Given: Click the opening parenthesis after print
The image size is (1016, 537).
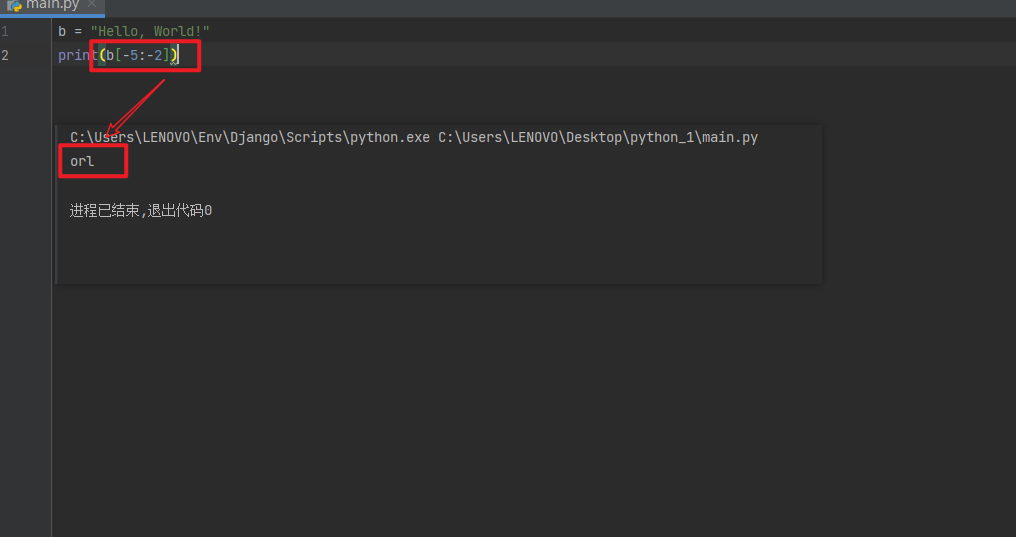Looking at the screenshot, I should pos(102,55).
